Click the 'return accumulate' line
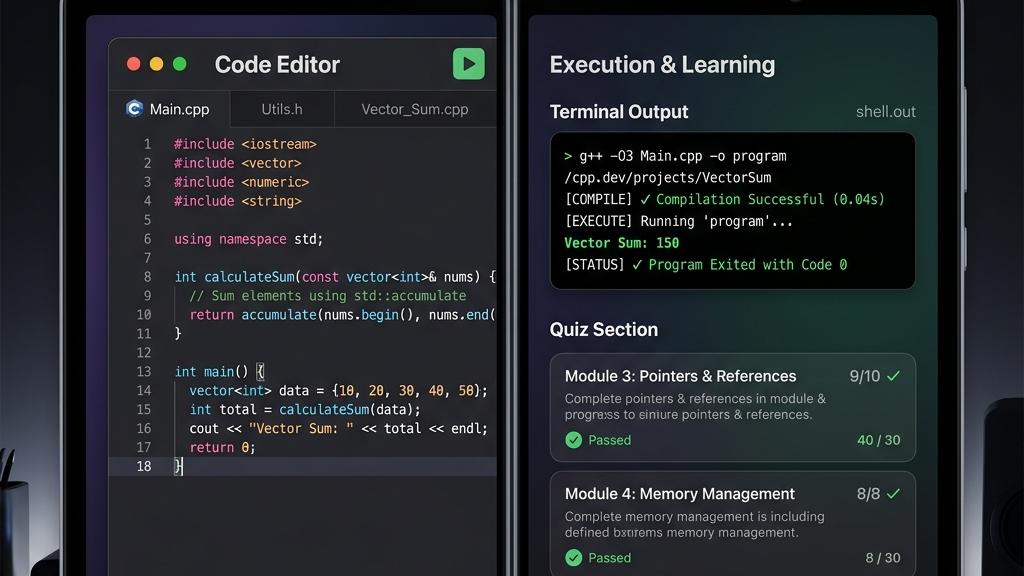The height and width of the screenshot is (576, 1024). 342,315
